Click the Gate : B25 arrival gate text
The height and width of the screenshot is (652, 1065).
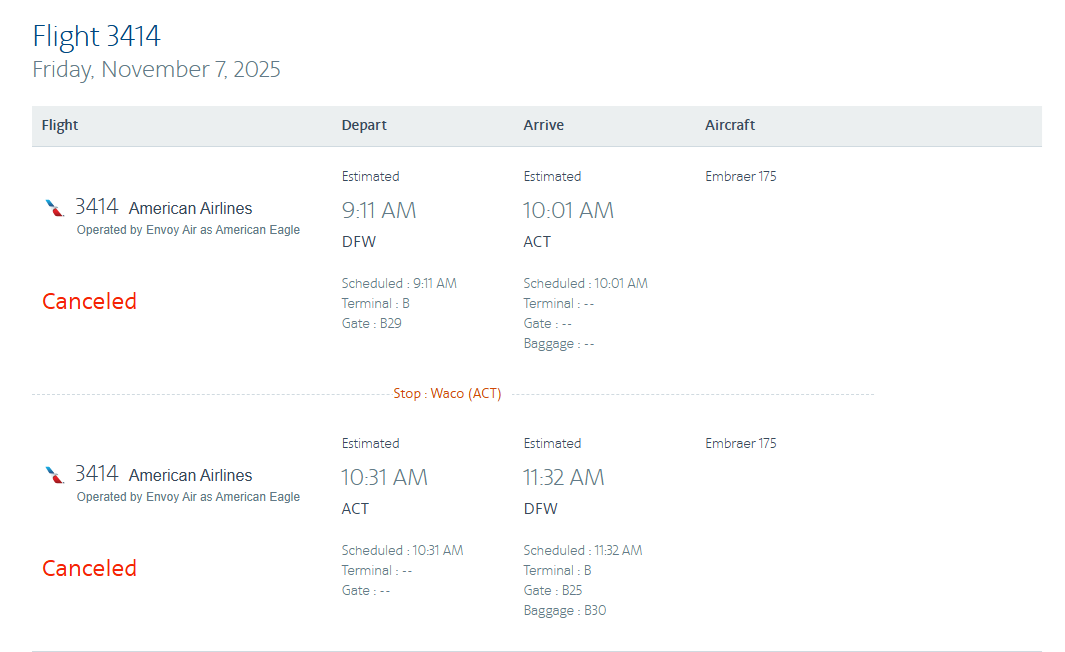tap(552, 590)
